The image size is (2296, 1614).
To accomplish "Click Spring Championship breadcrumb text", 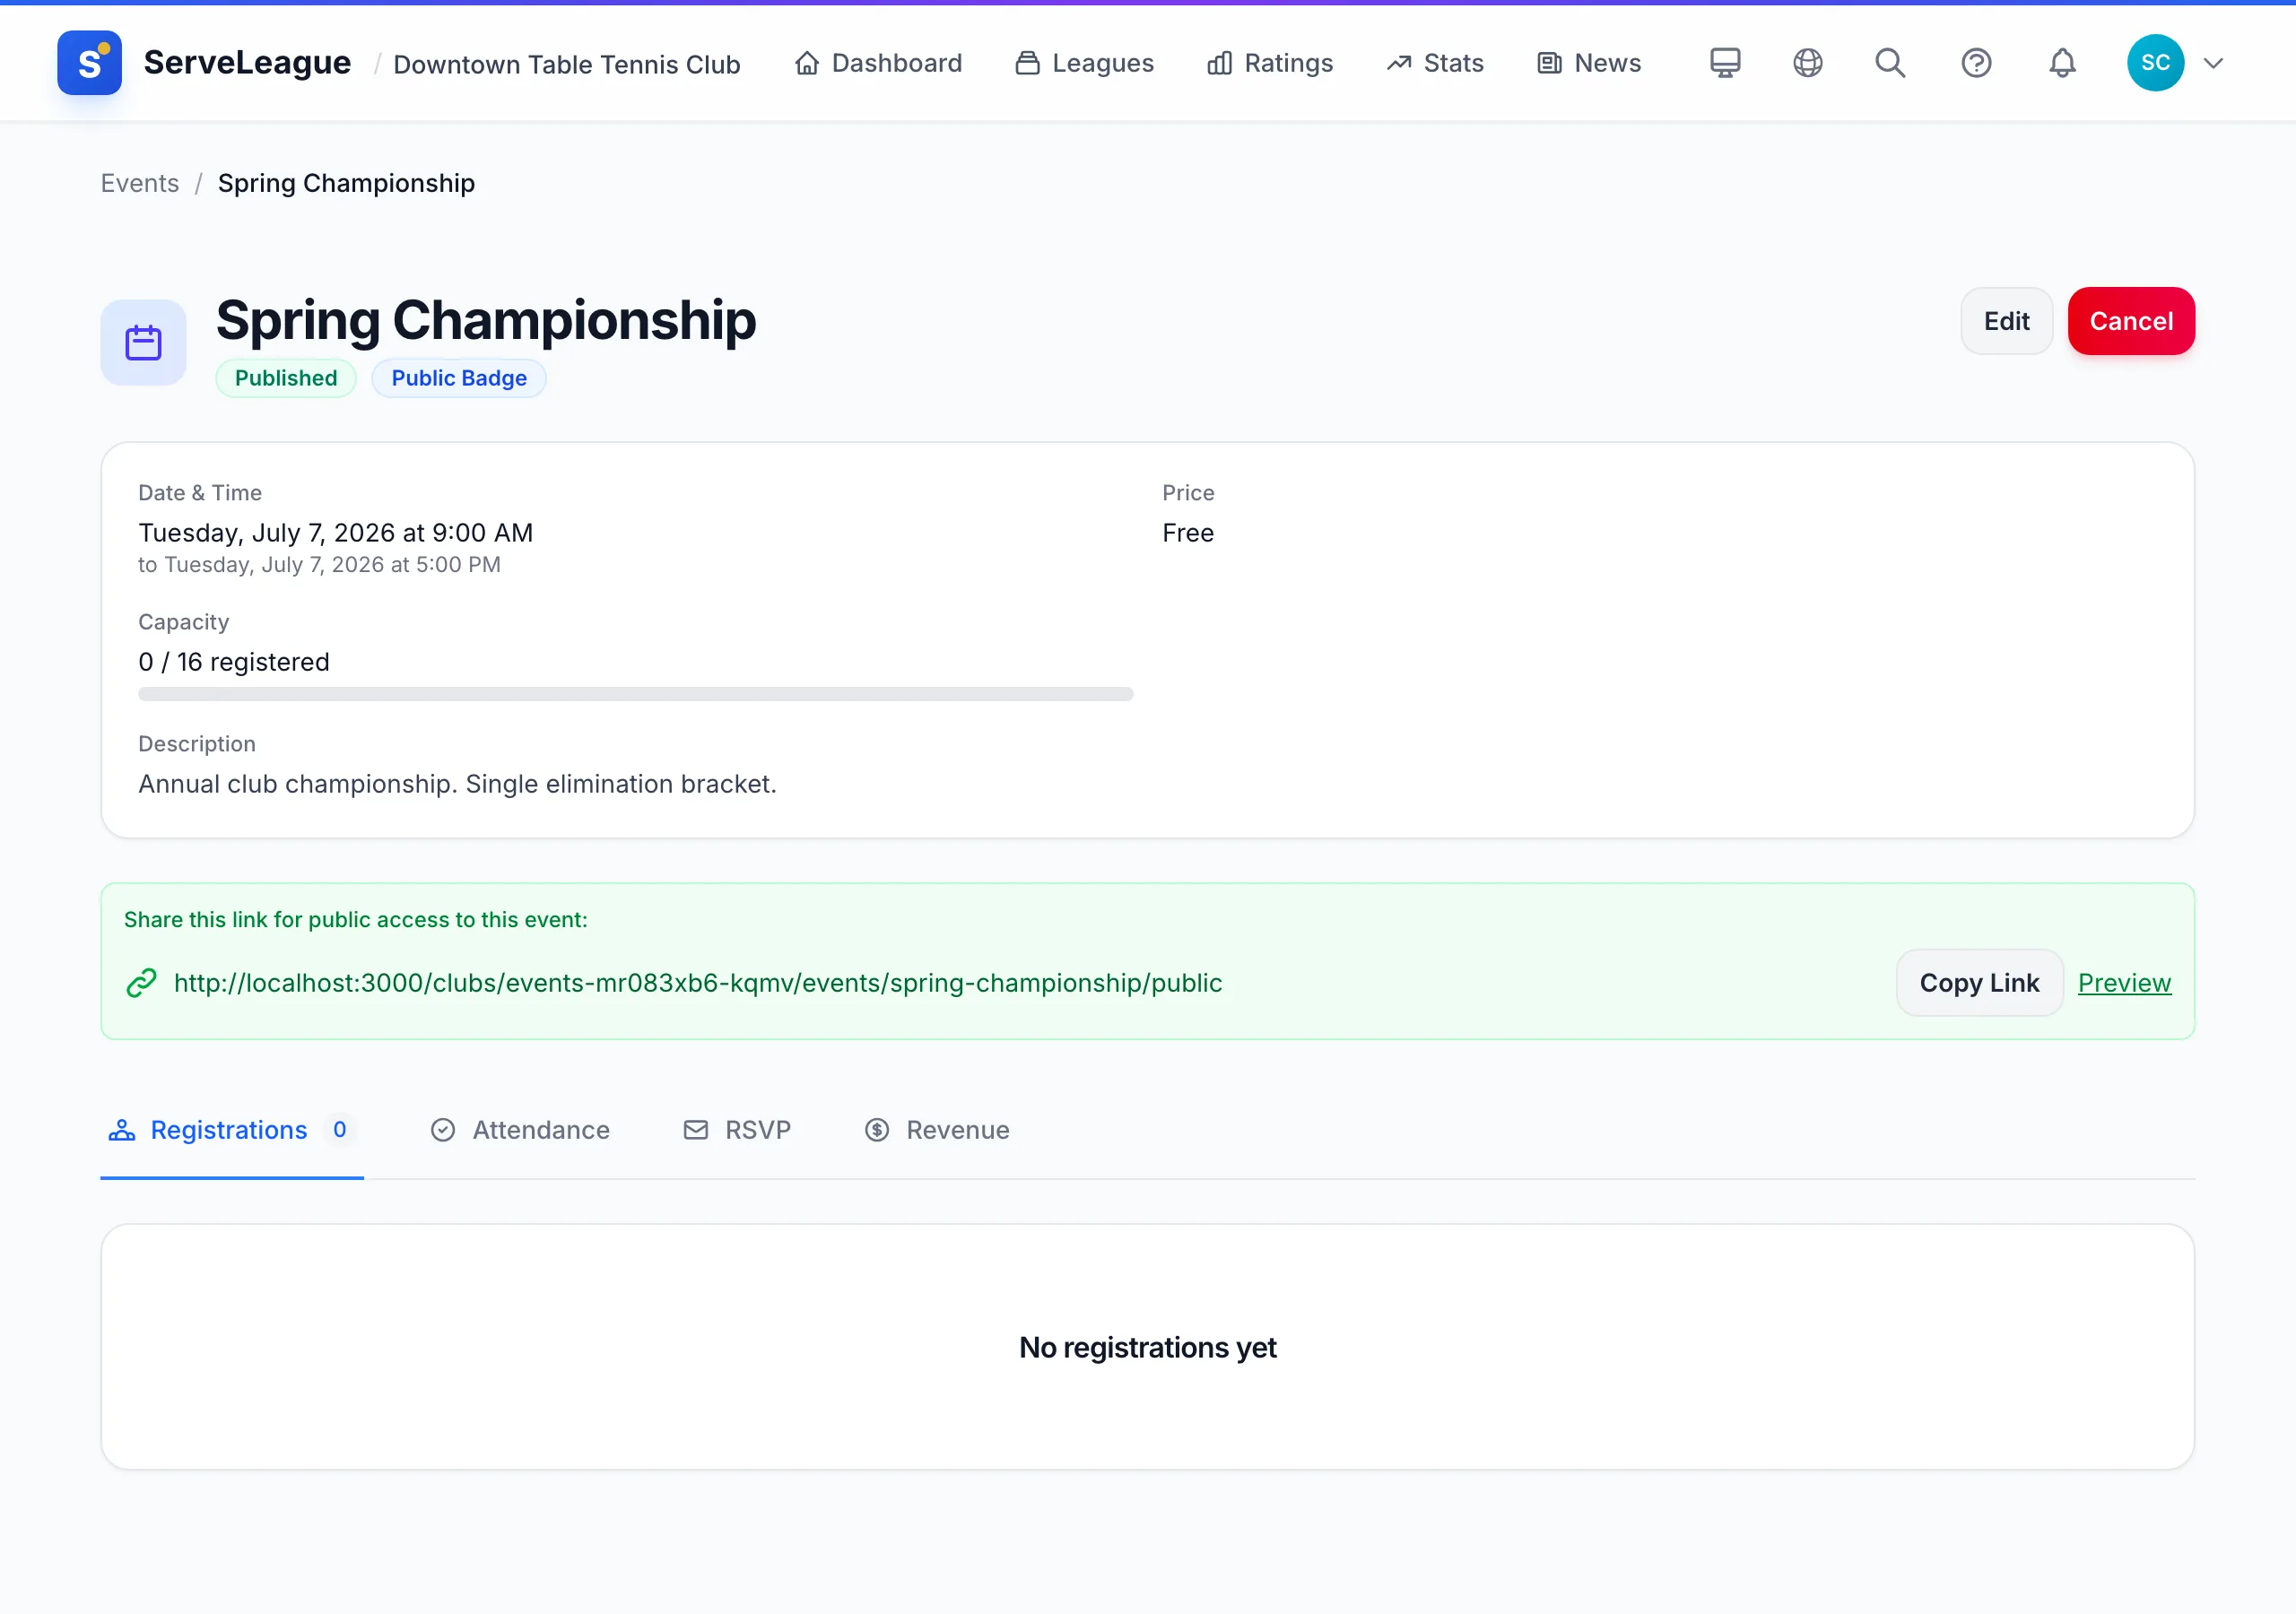I will tap(346, 183).
